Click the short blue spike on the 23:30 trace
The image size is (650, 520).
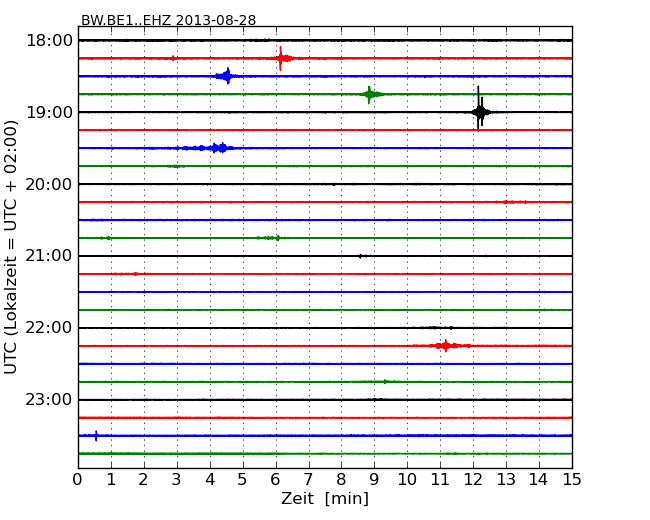point(96,435)
